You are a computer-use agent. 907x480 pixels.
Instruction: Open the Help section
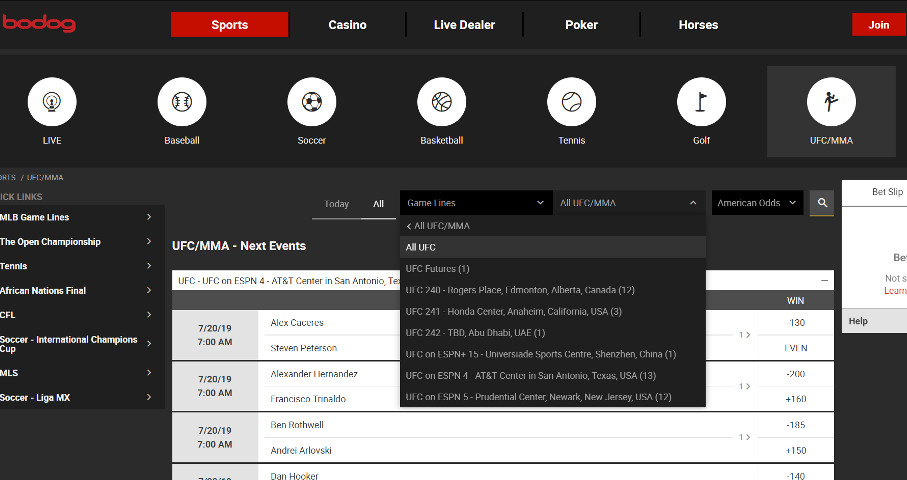pyautogui.click(x=875, y=321)
